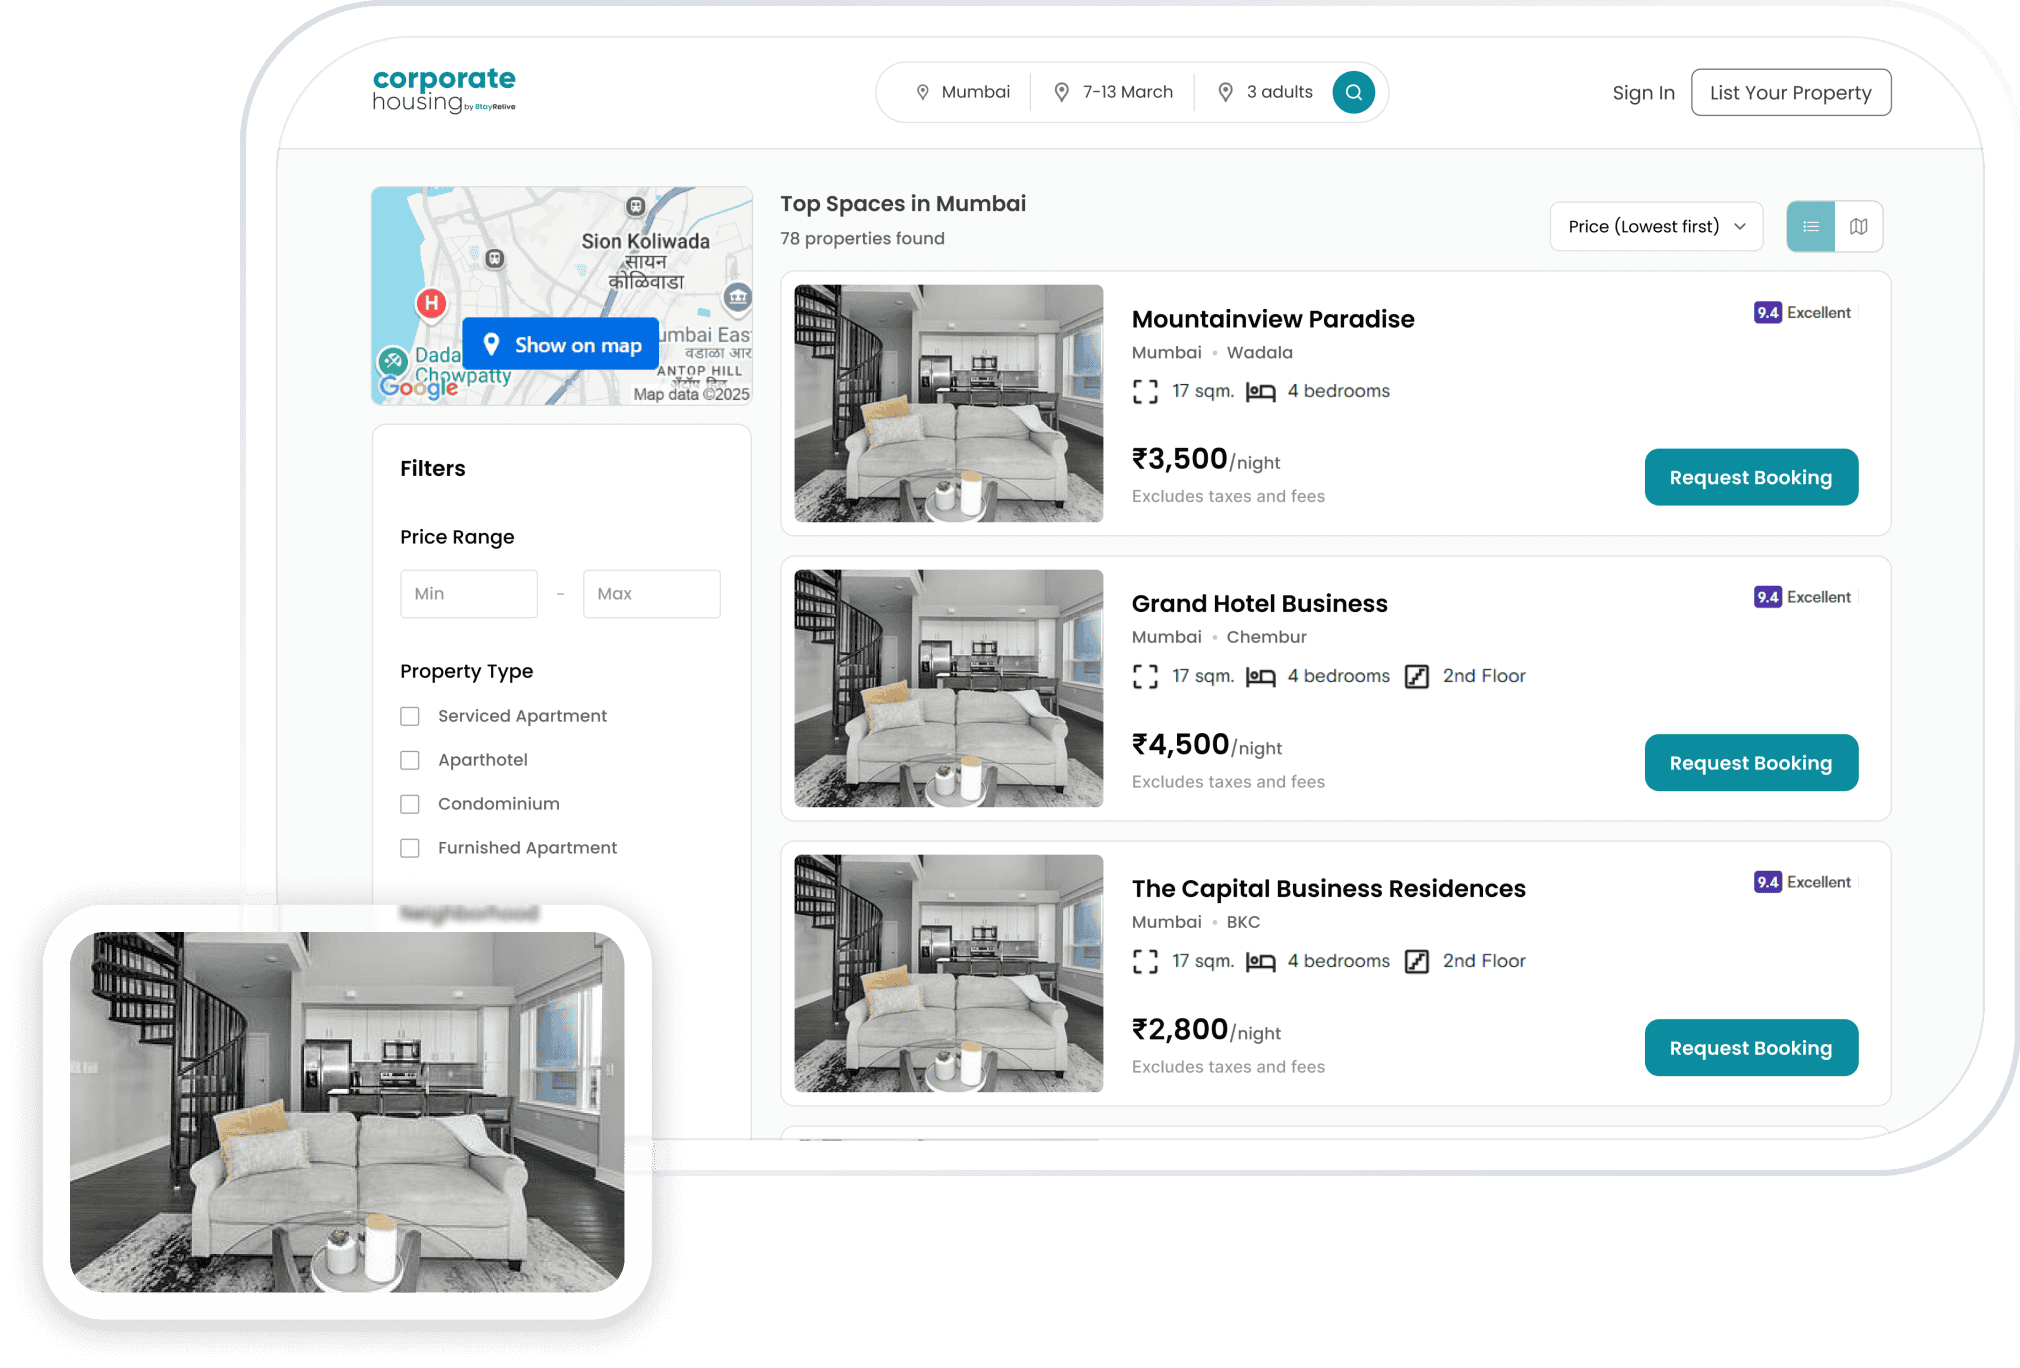Screen dimensions: 2020x1368
Task: Tick the Condominium checkbox
Action: pyautogui.click(x=410, y=805)
